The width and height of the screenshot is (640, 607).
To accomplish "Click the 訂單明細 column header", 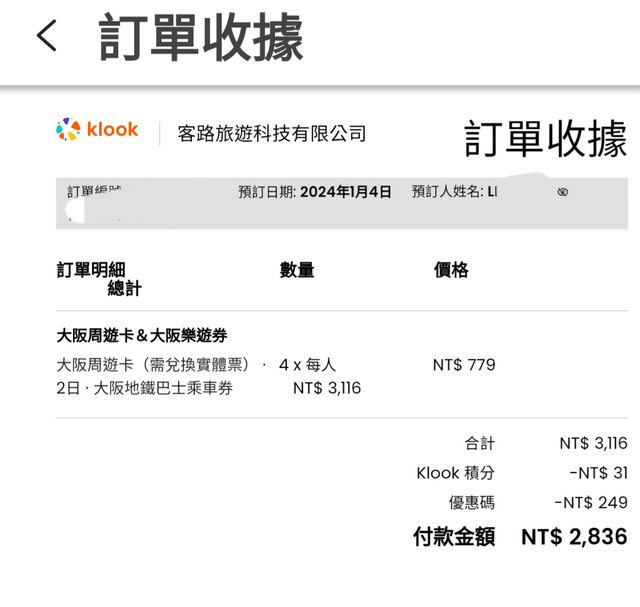I will tap(91, 270).
